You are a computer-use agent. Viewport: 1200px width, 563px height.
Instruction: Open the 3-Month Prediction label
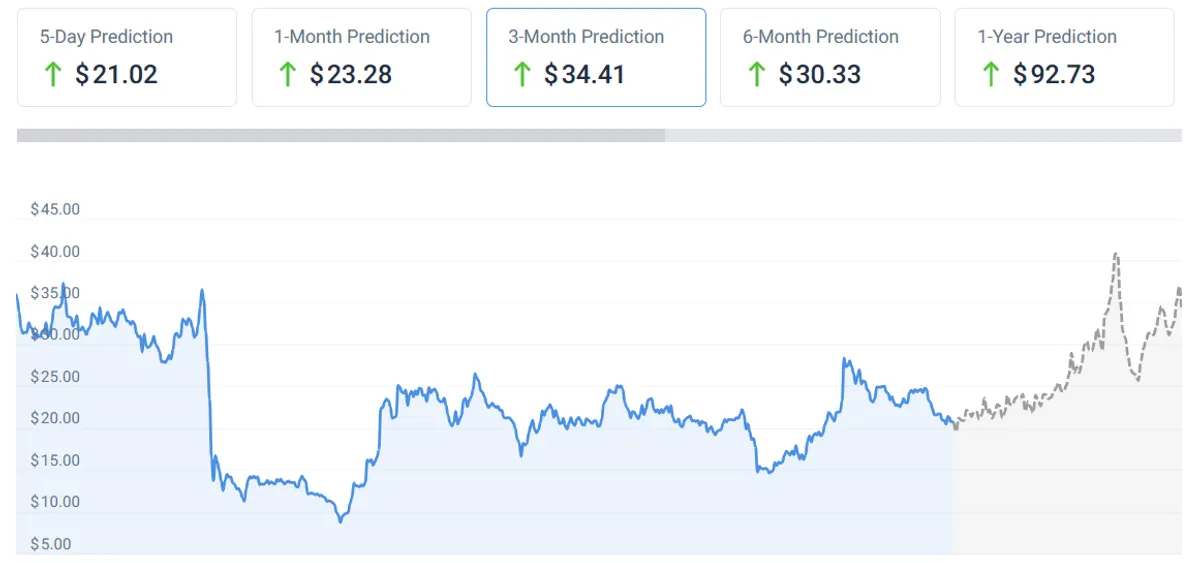pos(586,37)
